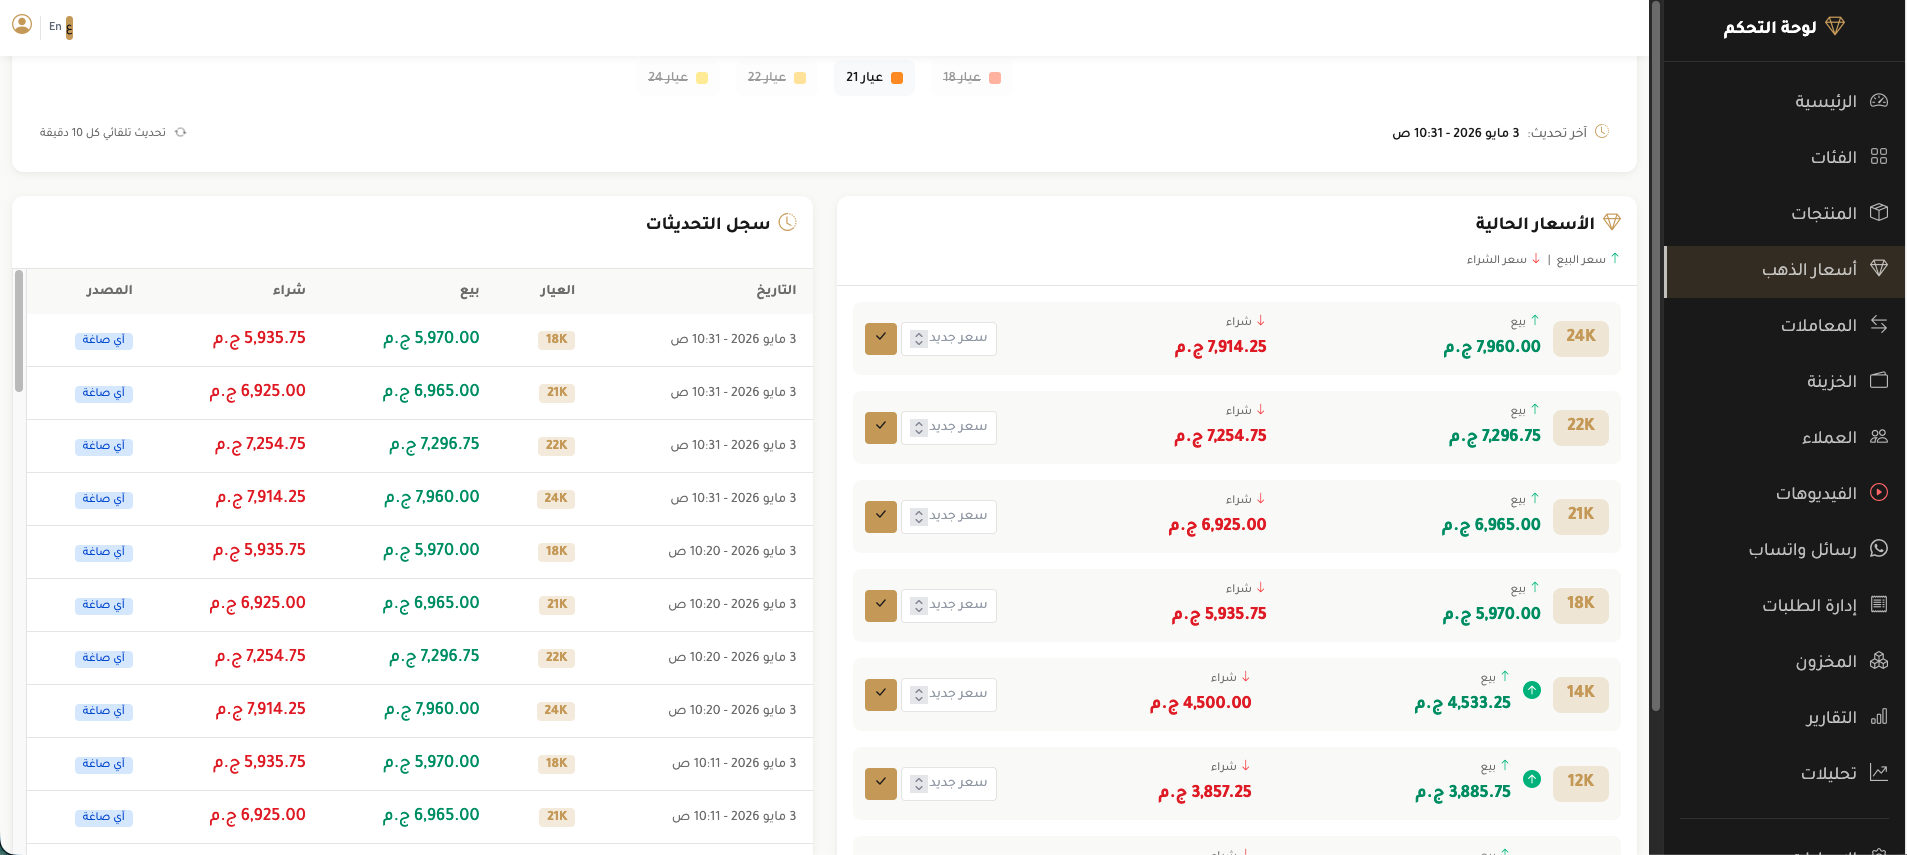1907x855 pixels.
Task: Open the التقارير bar chart icon
Action: (x=1878, y=716)
